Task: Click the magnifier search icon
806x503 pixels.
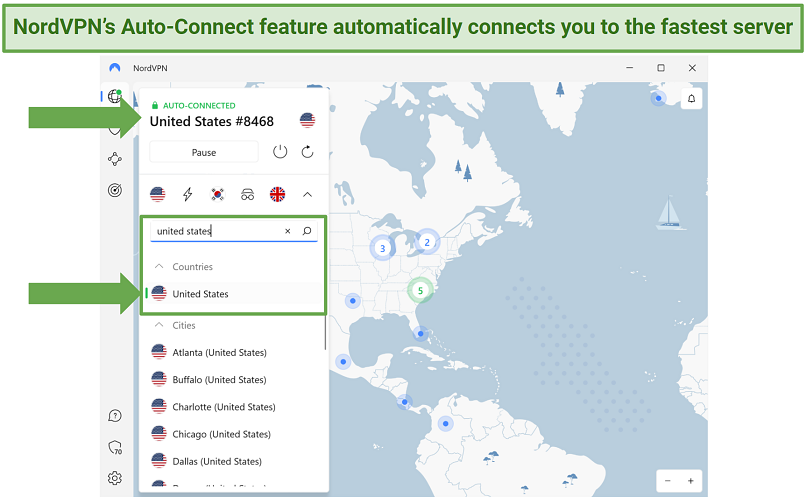Action: [307, 231]
